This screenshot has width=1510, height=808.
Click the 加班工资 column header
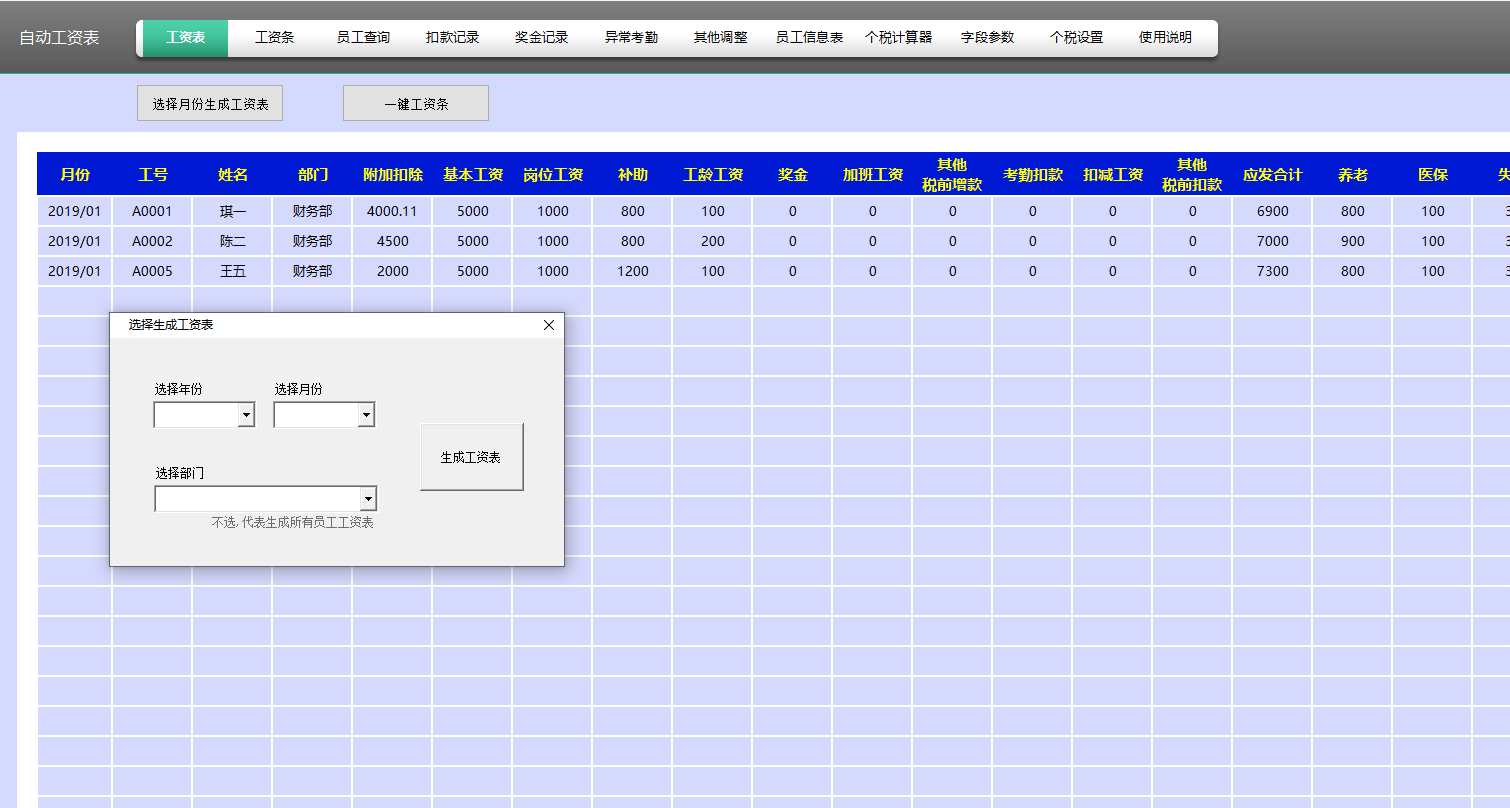coord(872,175)
